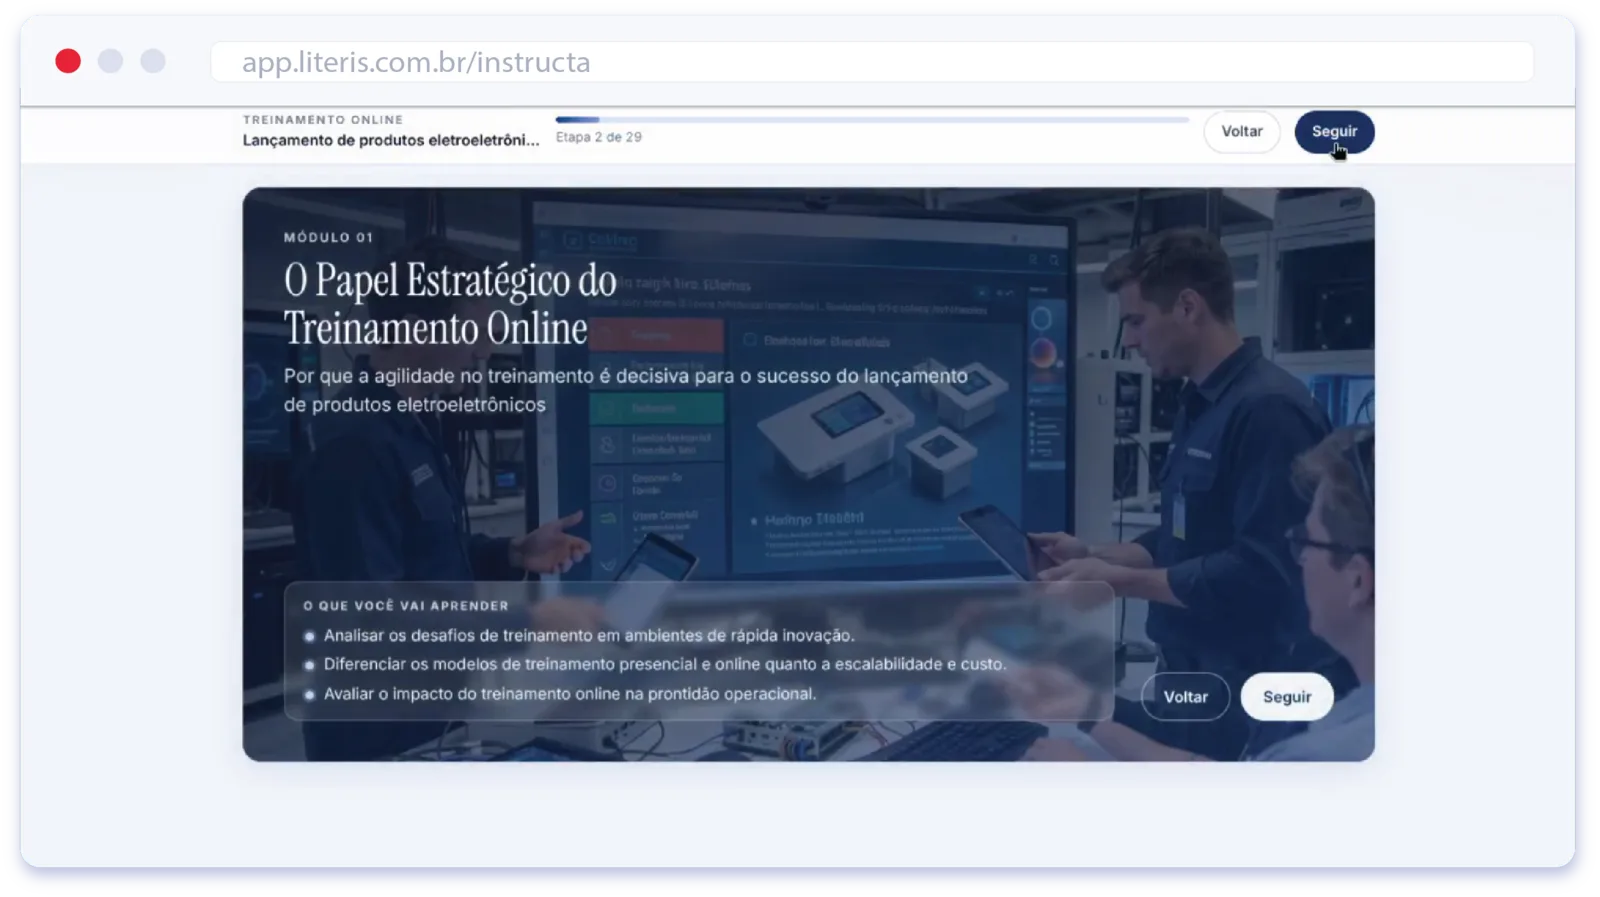The width and height of the screenshot is (1600, 897).
Task: Click heading 'O Papel Estratégico do Treinamento Online'
Action: click(x=450, y=304)
